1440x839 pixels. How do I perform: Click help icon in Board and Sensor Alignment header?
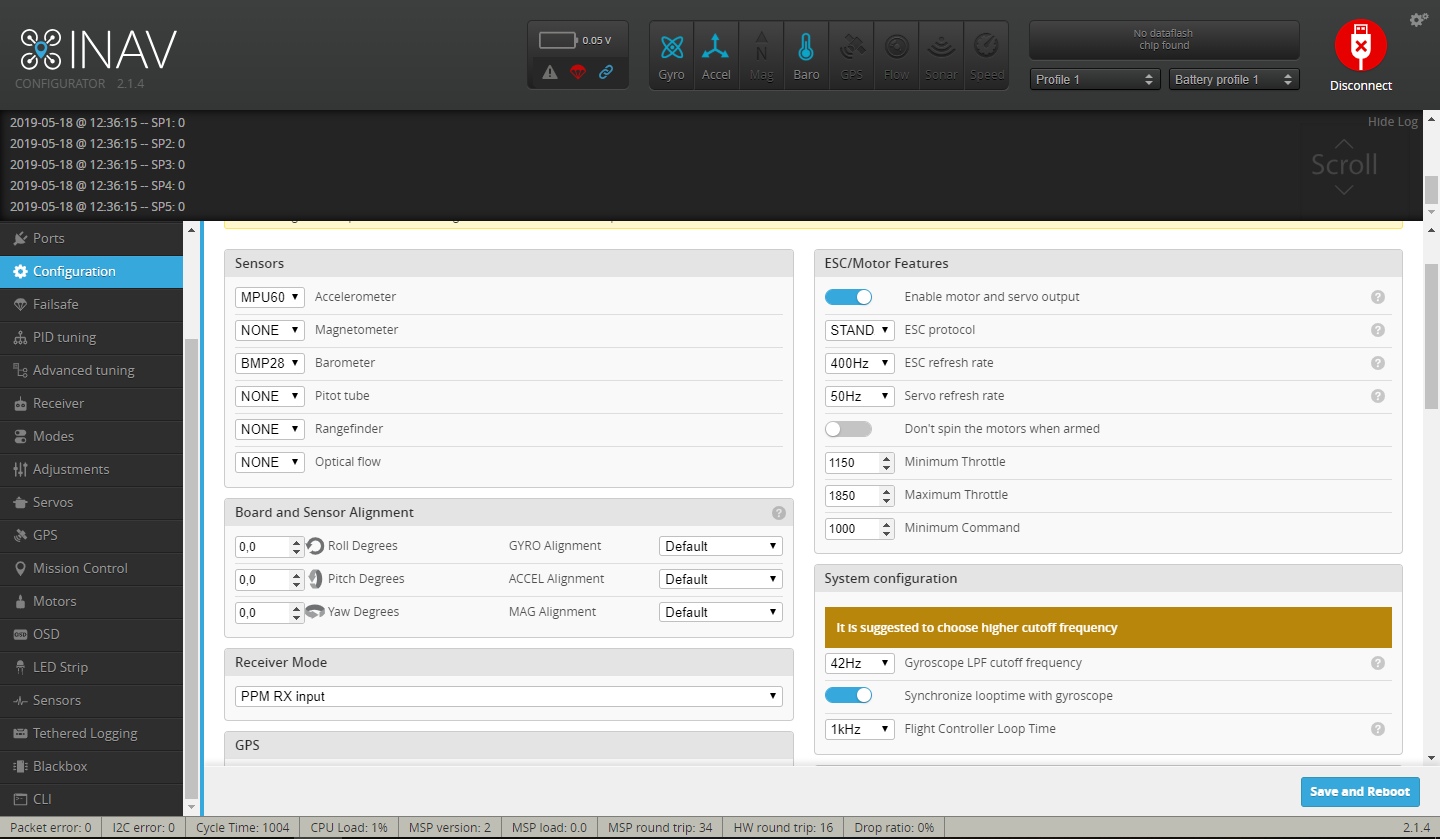[x=778, y=513]
